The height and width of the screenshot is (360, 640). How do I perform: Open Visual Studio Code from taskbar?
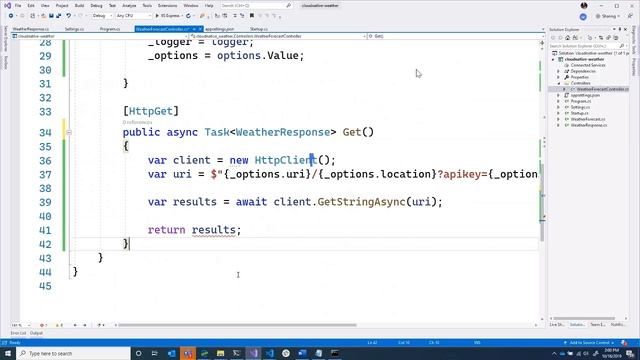[x=269, y=353]
